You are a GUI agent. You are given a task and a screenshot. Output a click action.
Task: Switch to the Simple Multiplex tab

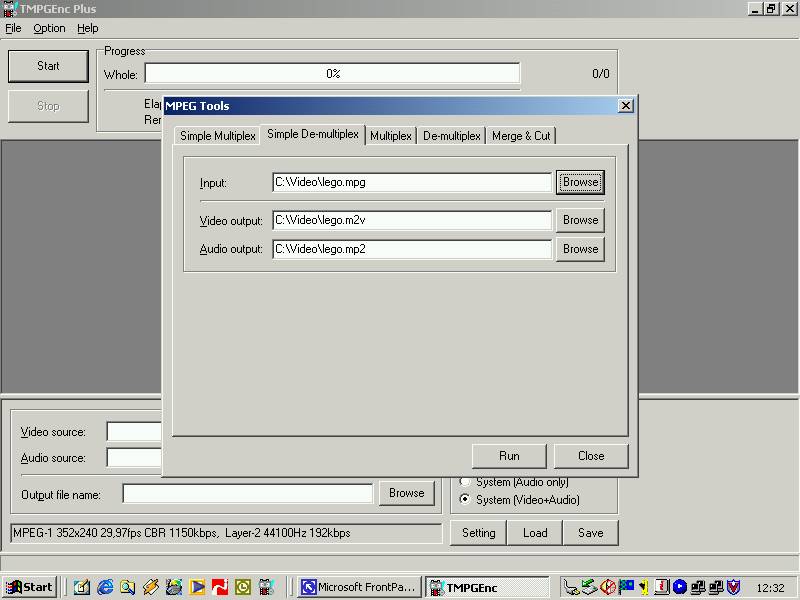coord(217,136)
